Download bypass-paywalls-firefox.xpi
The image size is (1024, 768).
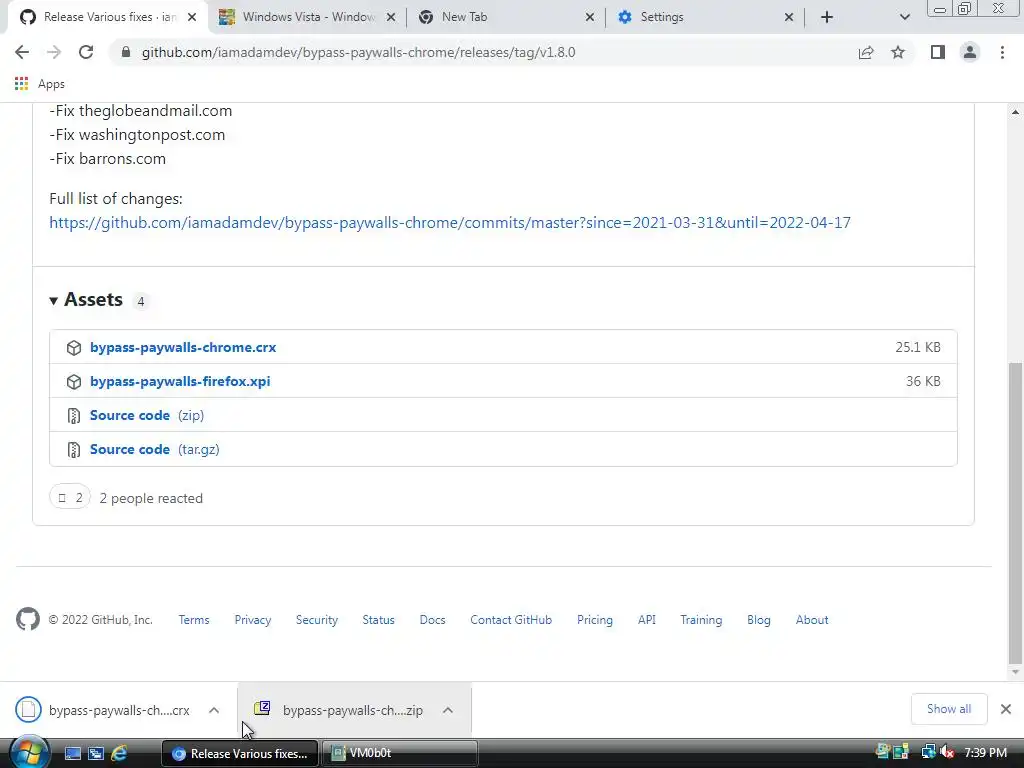coord(180,381)
